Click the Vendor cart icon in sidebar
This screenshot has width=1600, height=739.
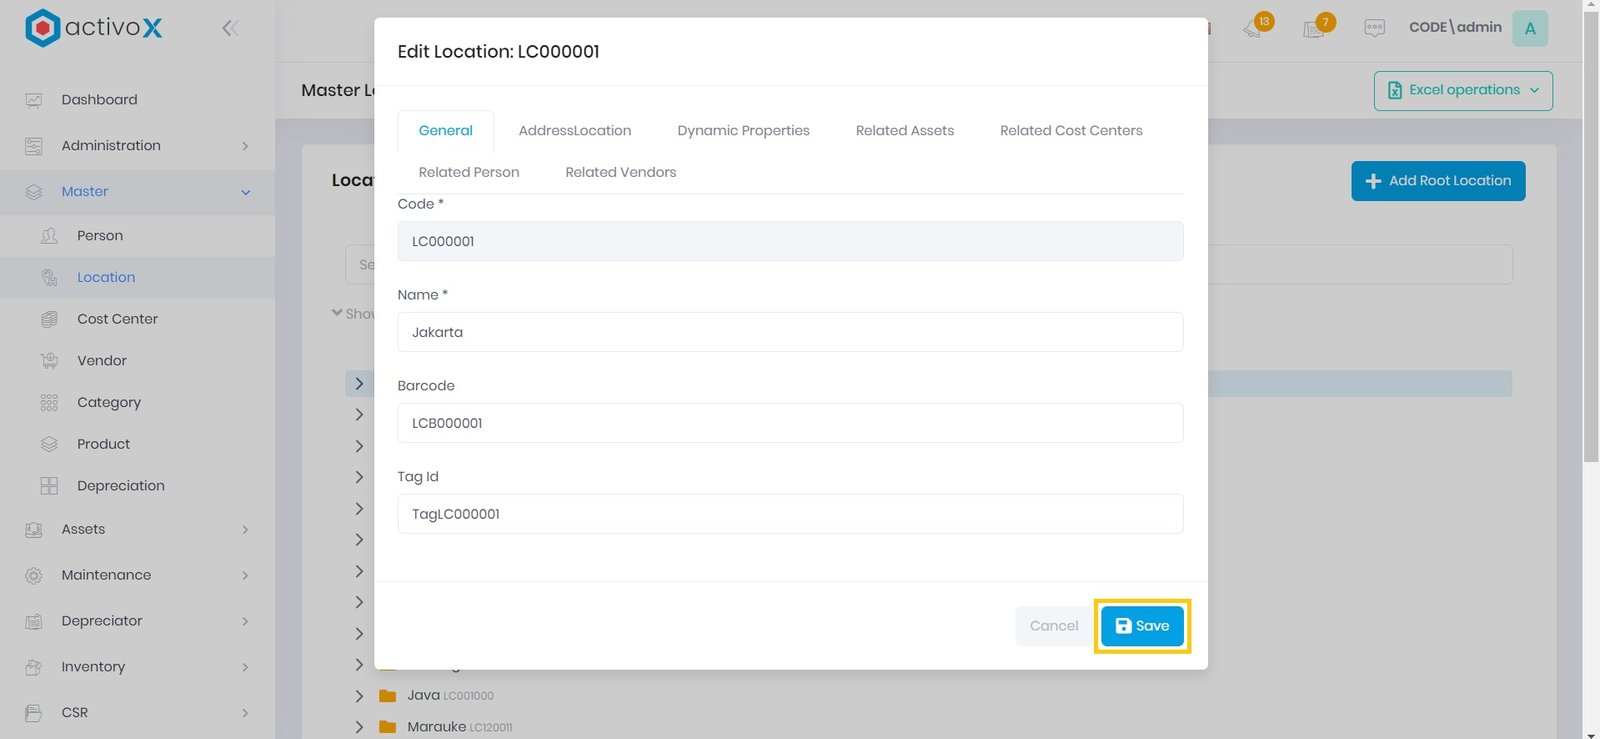(49, 361)
